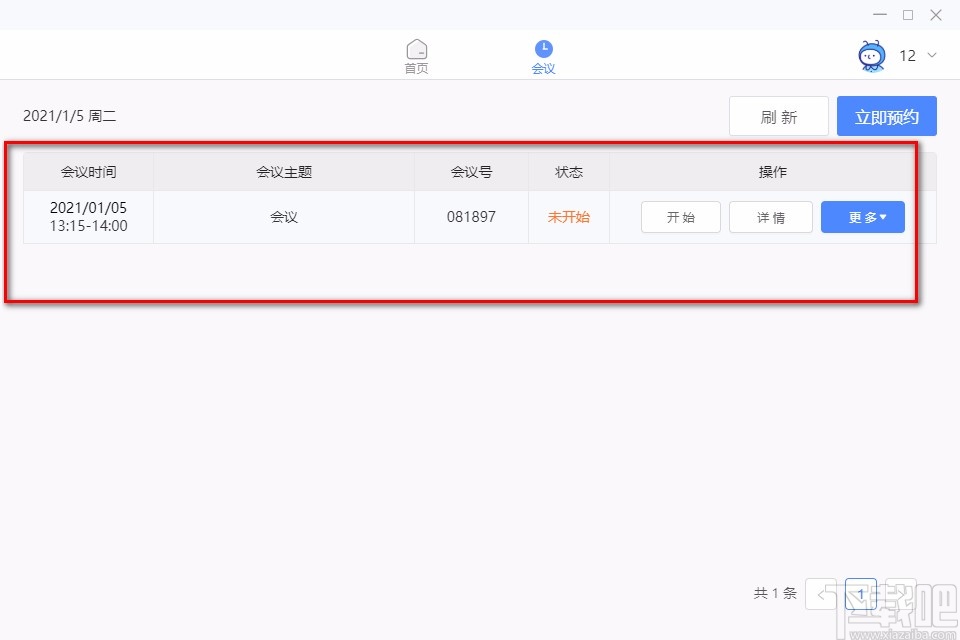Image resolution: width=960 pixels, height=640 pixels.
Task: Click the user avatar icon
Action: click(x=871, y=56)
